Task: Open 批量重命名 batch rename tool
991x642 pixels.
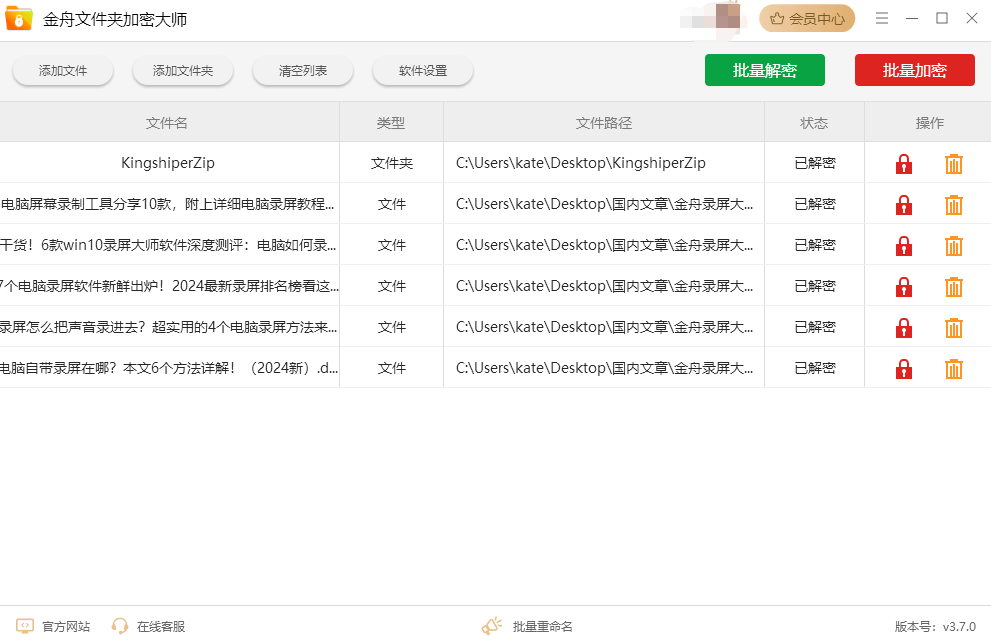Action: pyautogui.click(x=527, y=626)
